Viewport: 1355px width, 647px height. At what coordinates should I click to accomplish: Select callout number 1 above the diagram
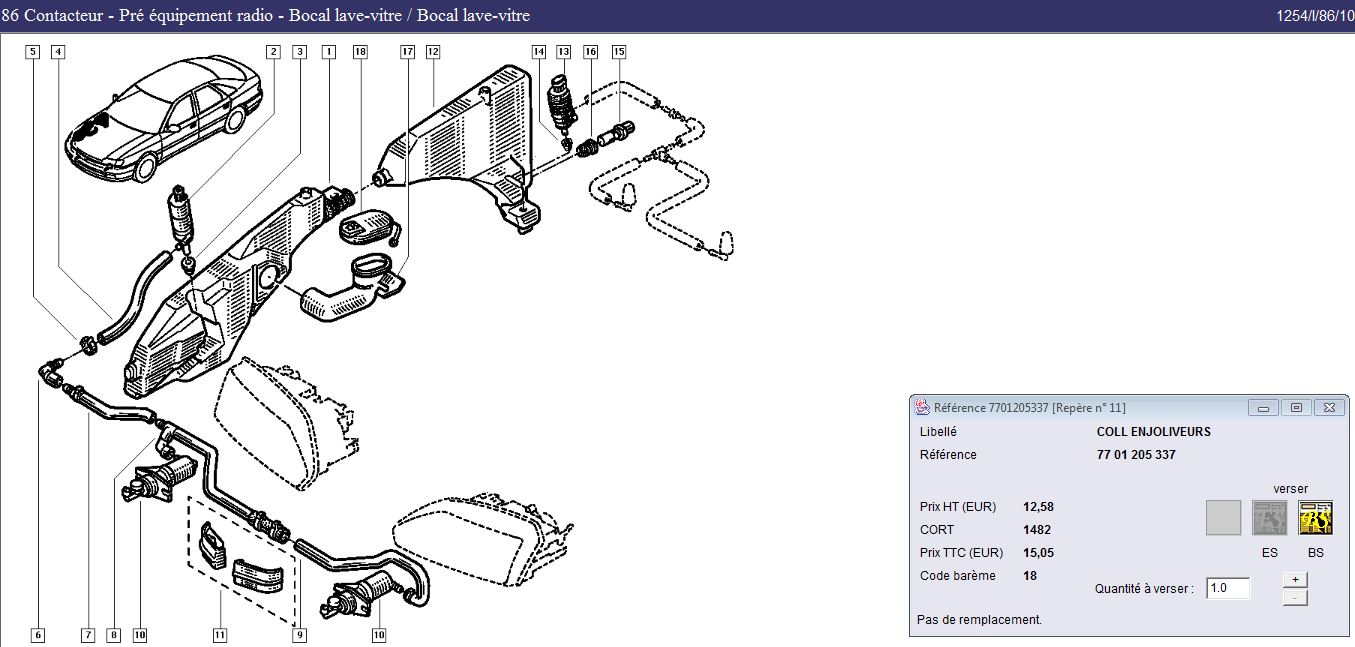click(328, 51)
